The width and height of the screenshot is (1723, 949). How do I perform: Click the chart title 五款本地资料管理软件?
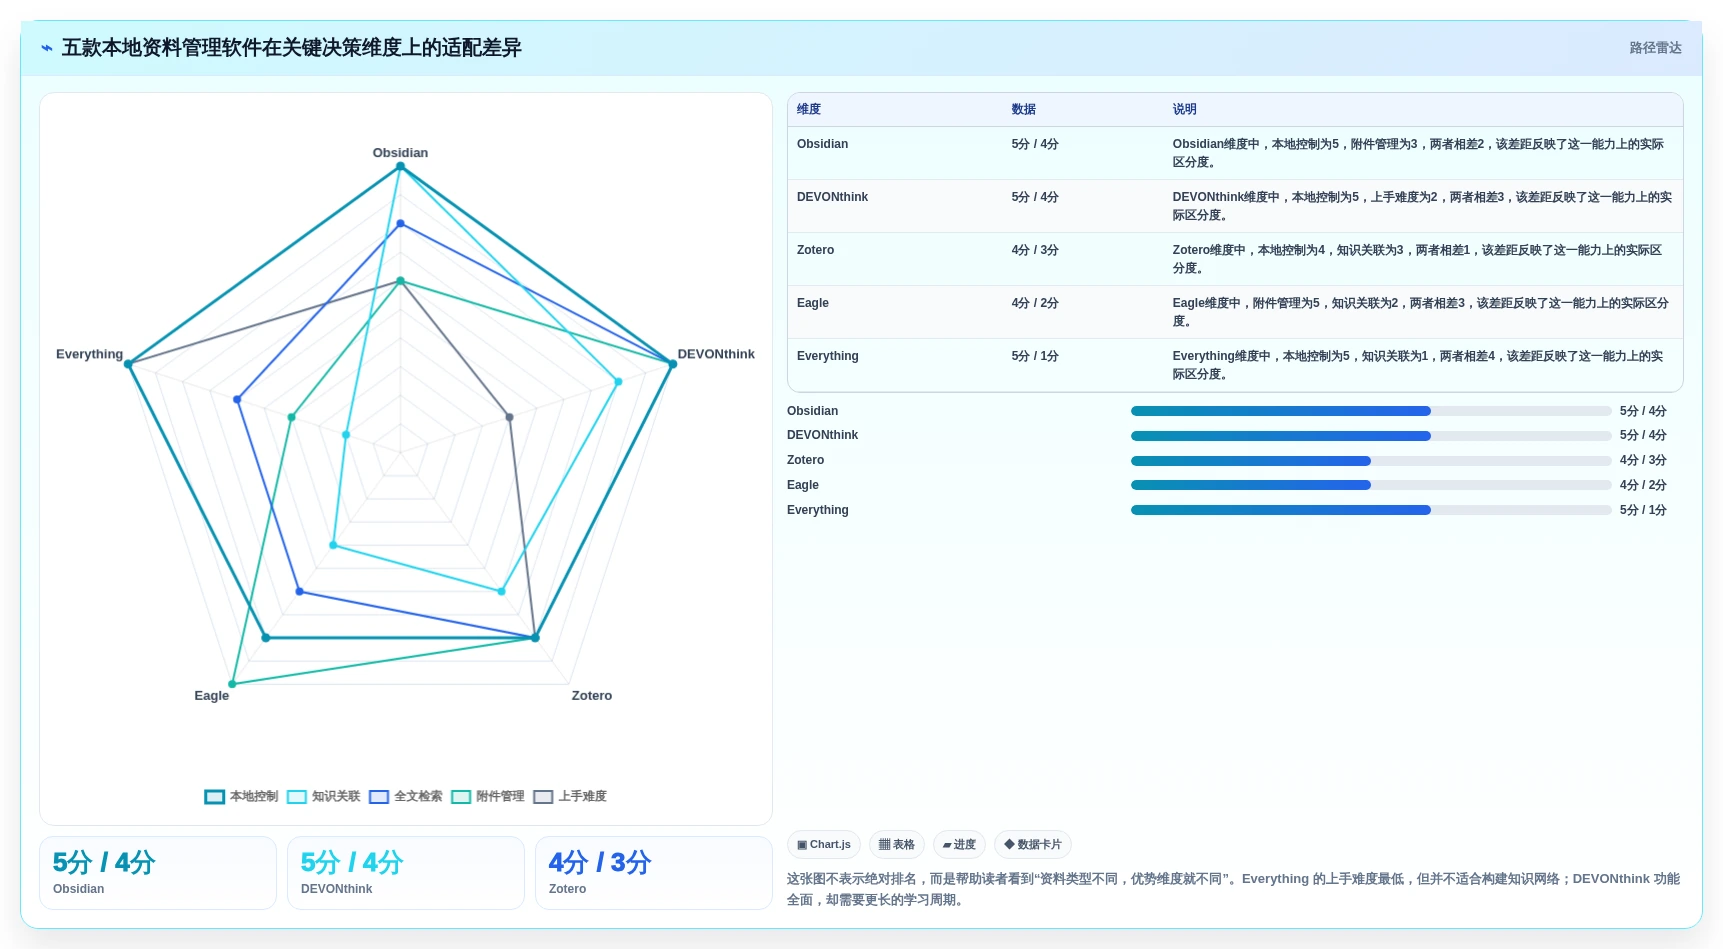291,48
